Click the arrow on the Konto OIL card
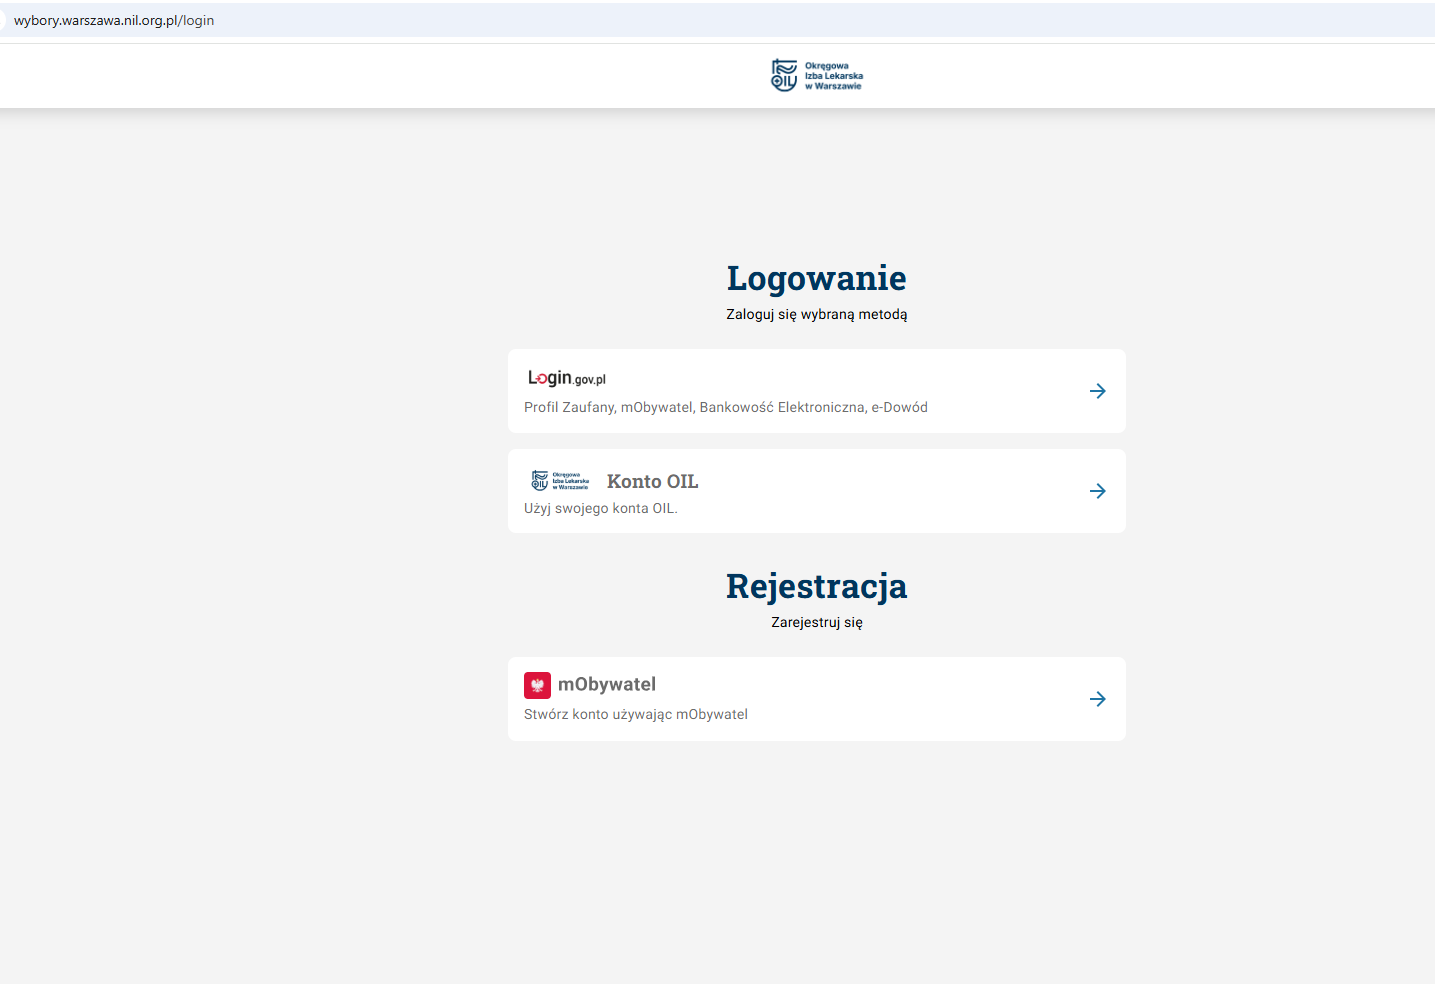This screenshot has height=984, width=1435. pyautogui.click(x=1097, y=491)
